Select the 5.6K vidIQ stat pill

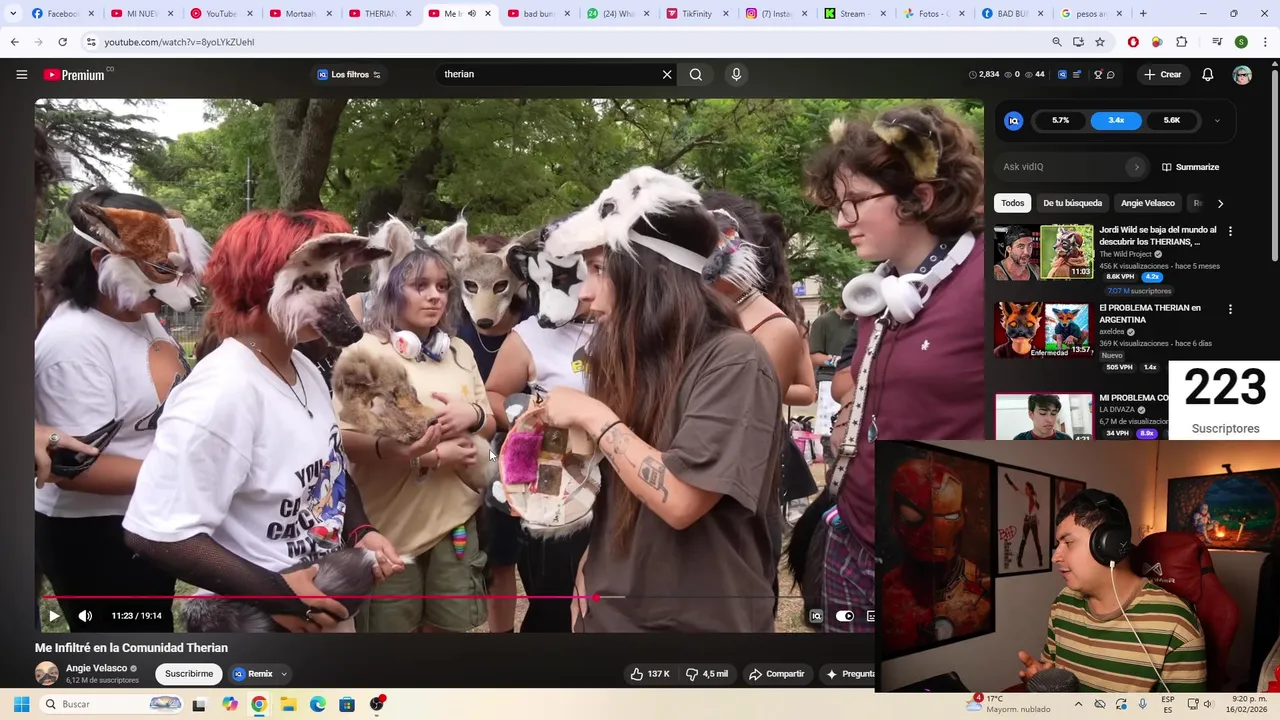click(x=1172, y=121)
